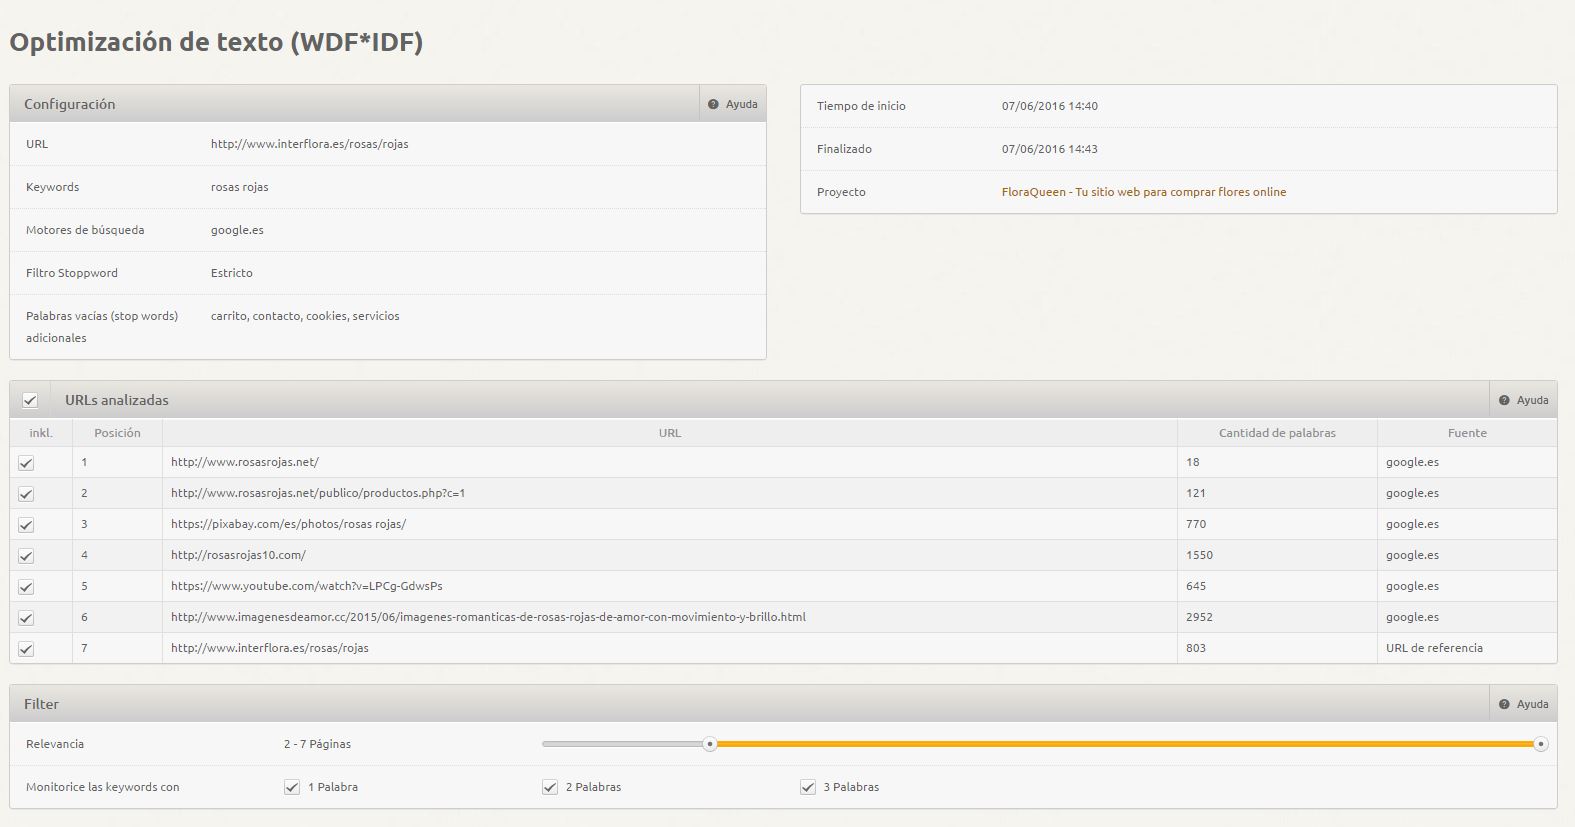1575x827 pixels.
Task: Toggle include checkbox for imagenesdeamor.cc row
Action: (26, 618)
